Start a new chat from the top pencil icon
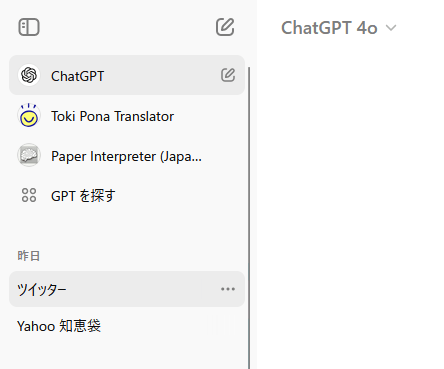Viewport: 444px width, 369px height. 225,27
